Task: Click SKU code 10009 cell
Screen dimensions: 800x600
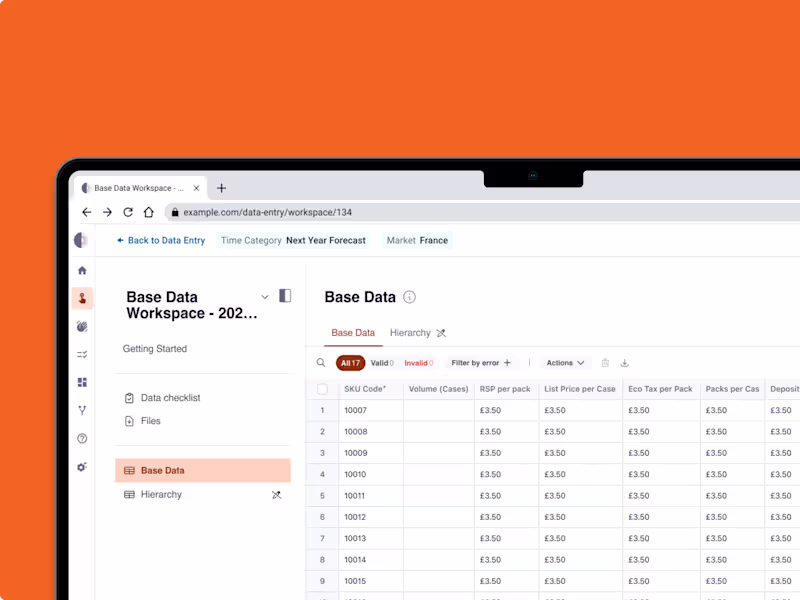Action: pos(371,453)
